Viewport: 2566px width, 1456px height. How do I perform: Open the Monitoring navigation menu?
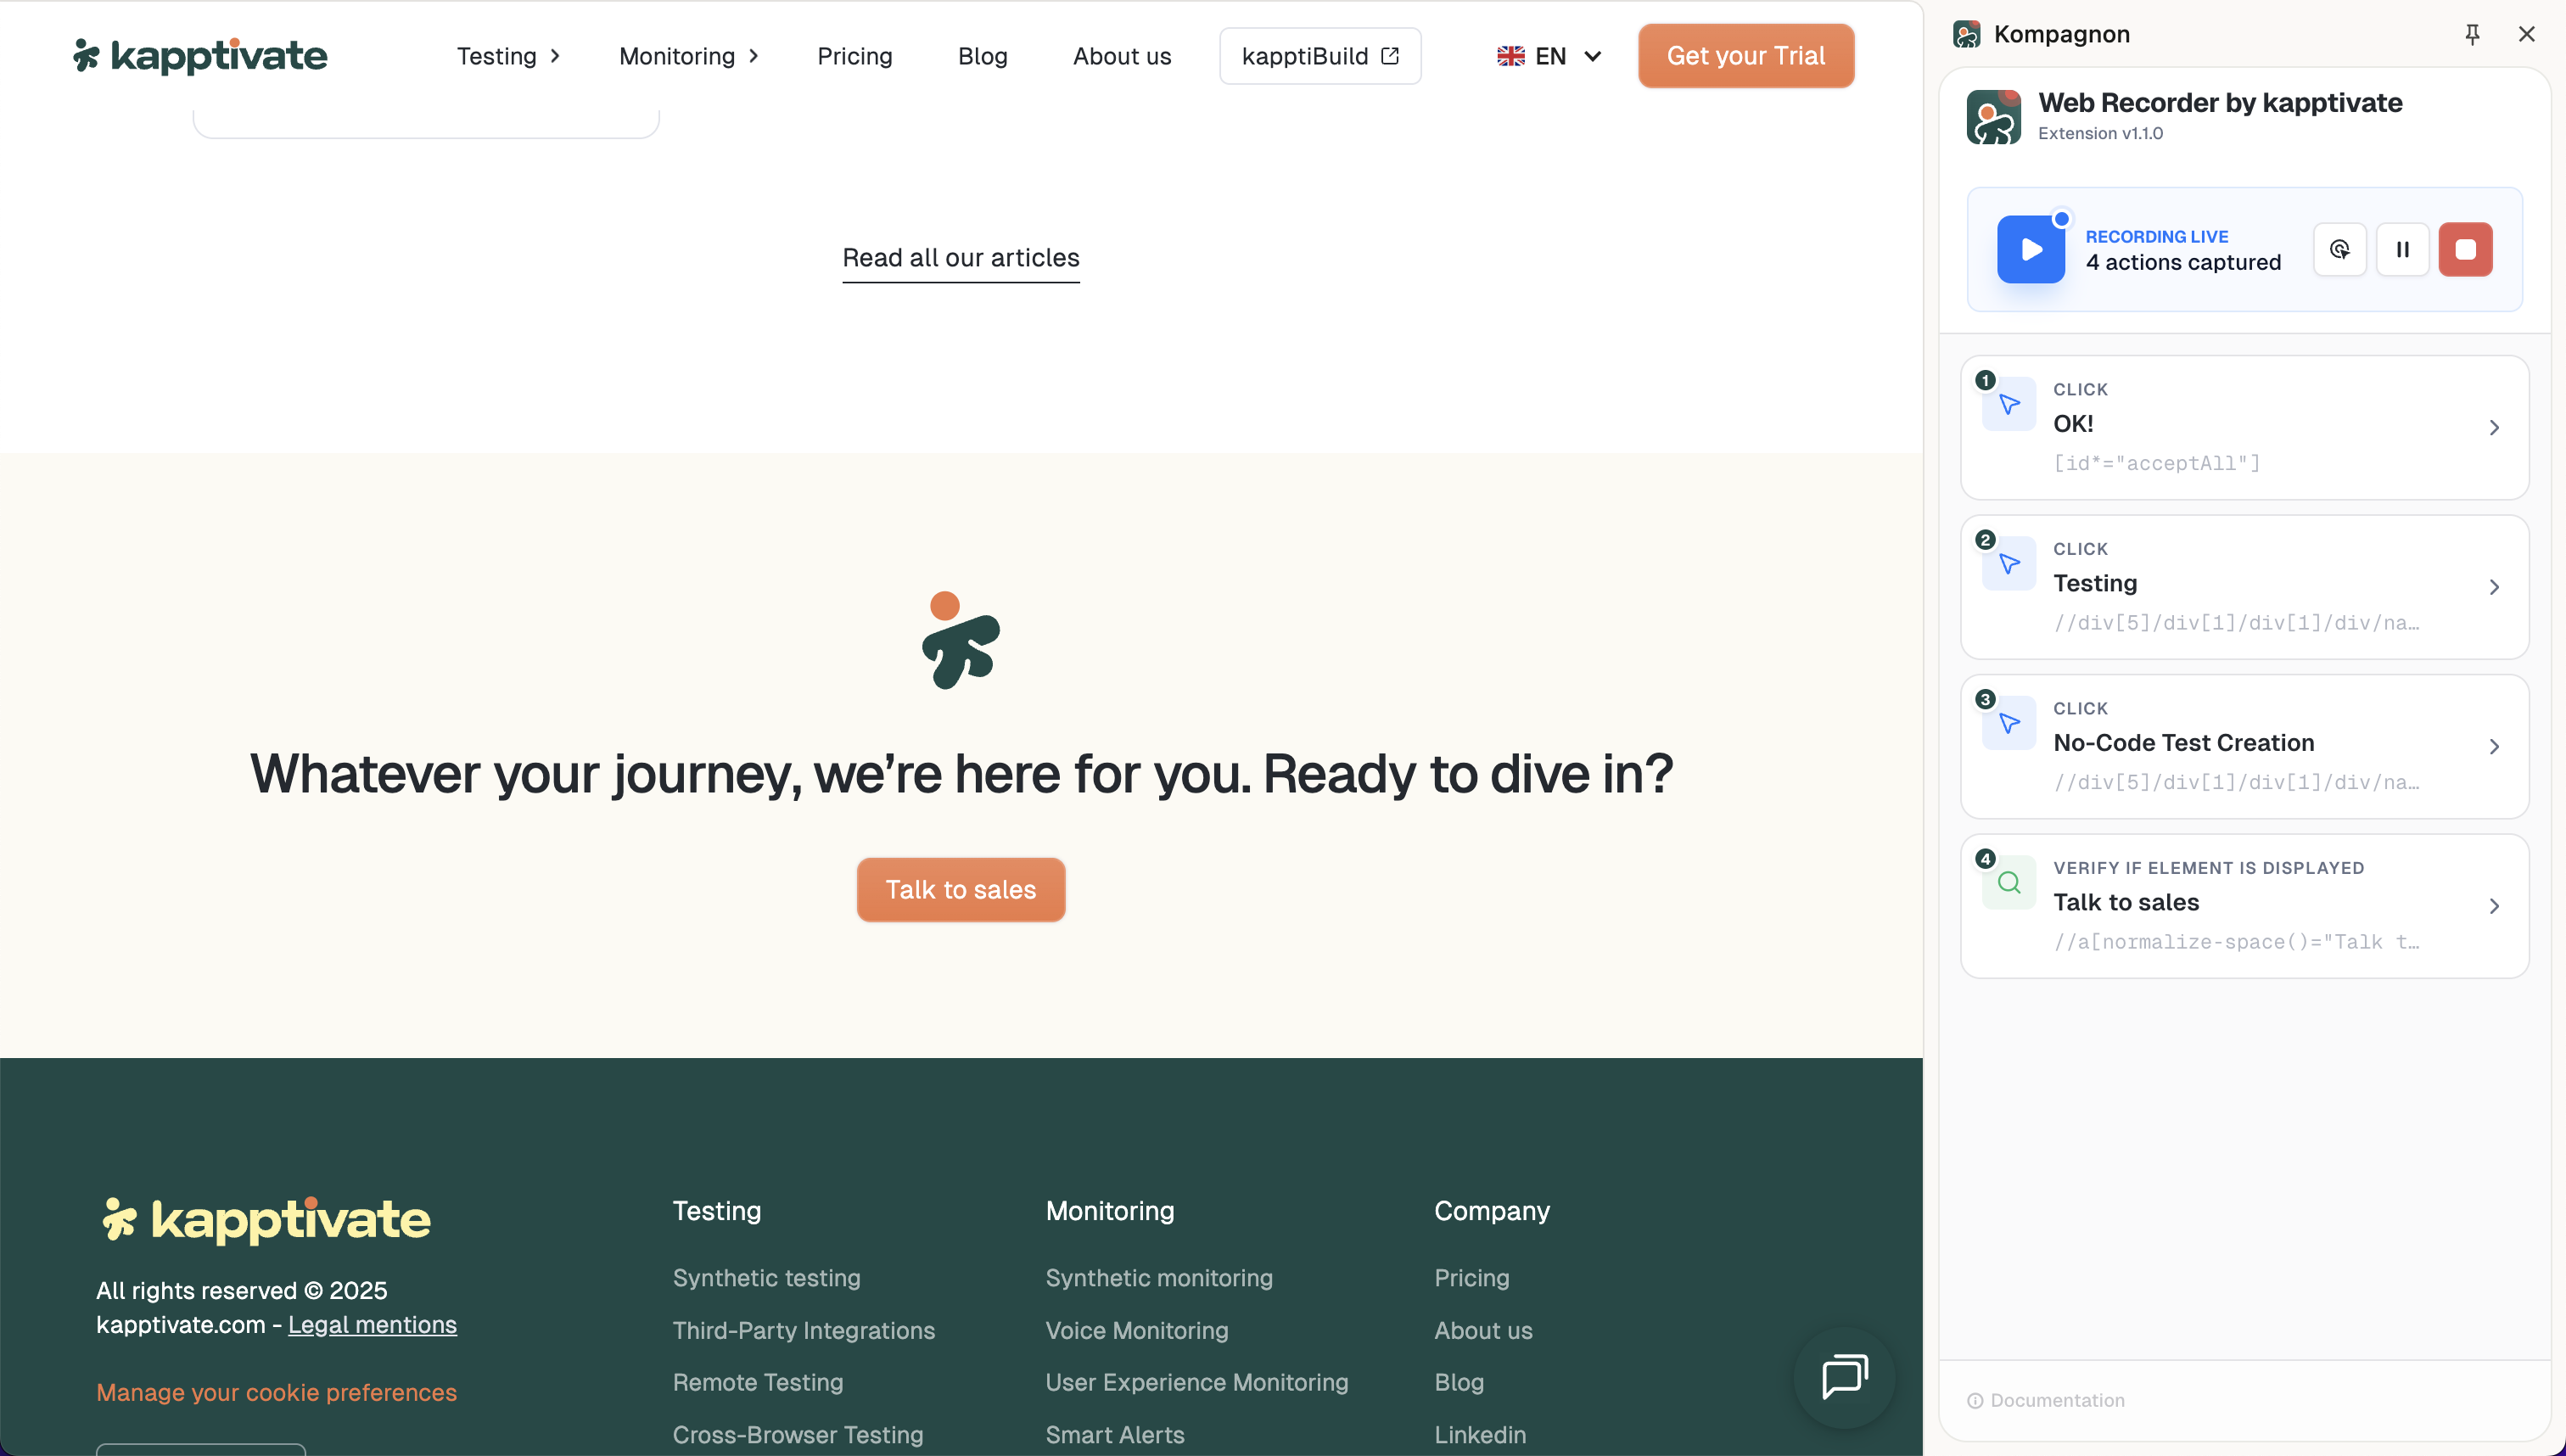pos(688,56)
